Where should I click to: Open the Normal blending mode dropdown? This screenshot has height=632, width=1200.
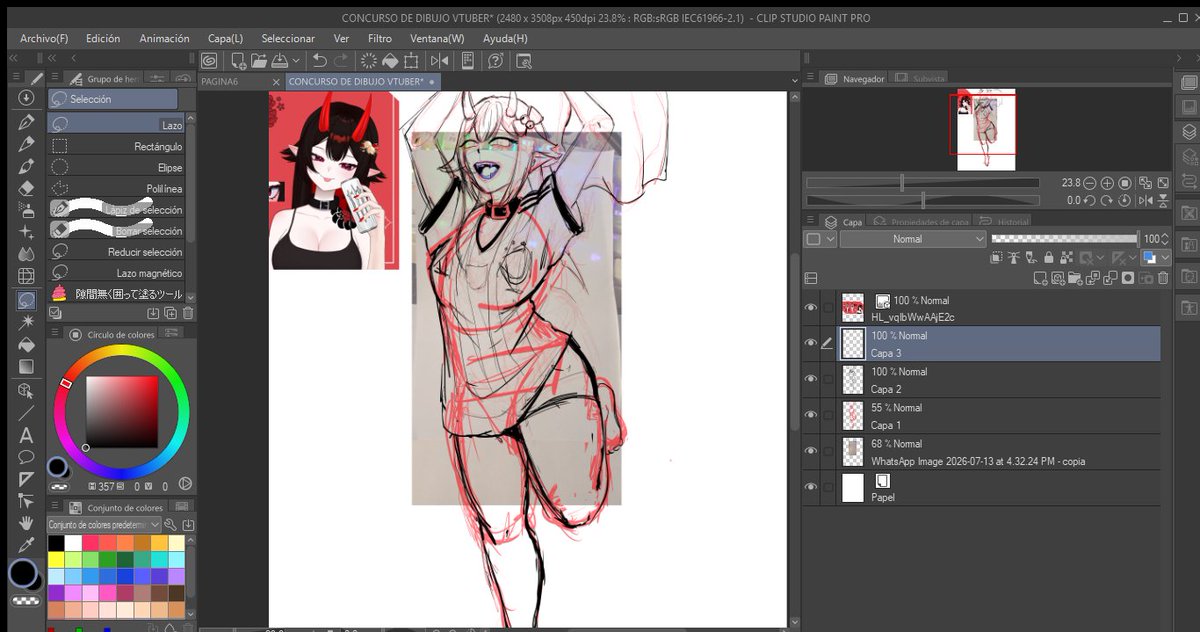[x=913, y=239]
